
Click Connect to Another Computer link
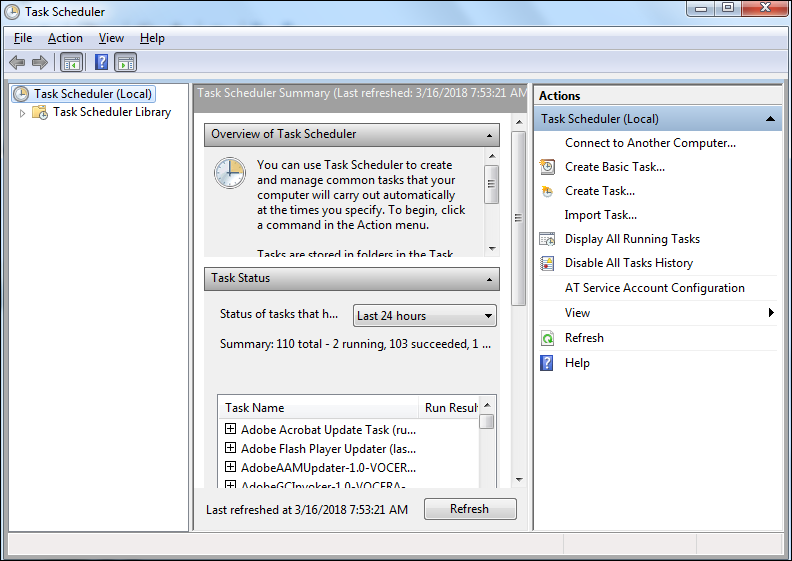650,143
